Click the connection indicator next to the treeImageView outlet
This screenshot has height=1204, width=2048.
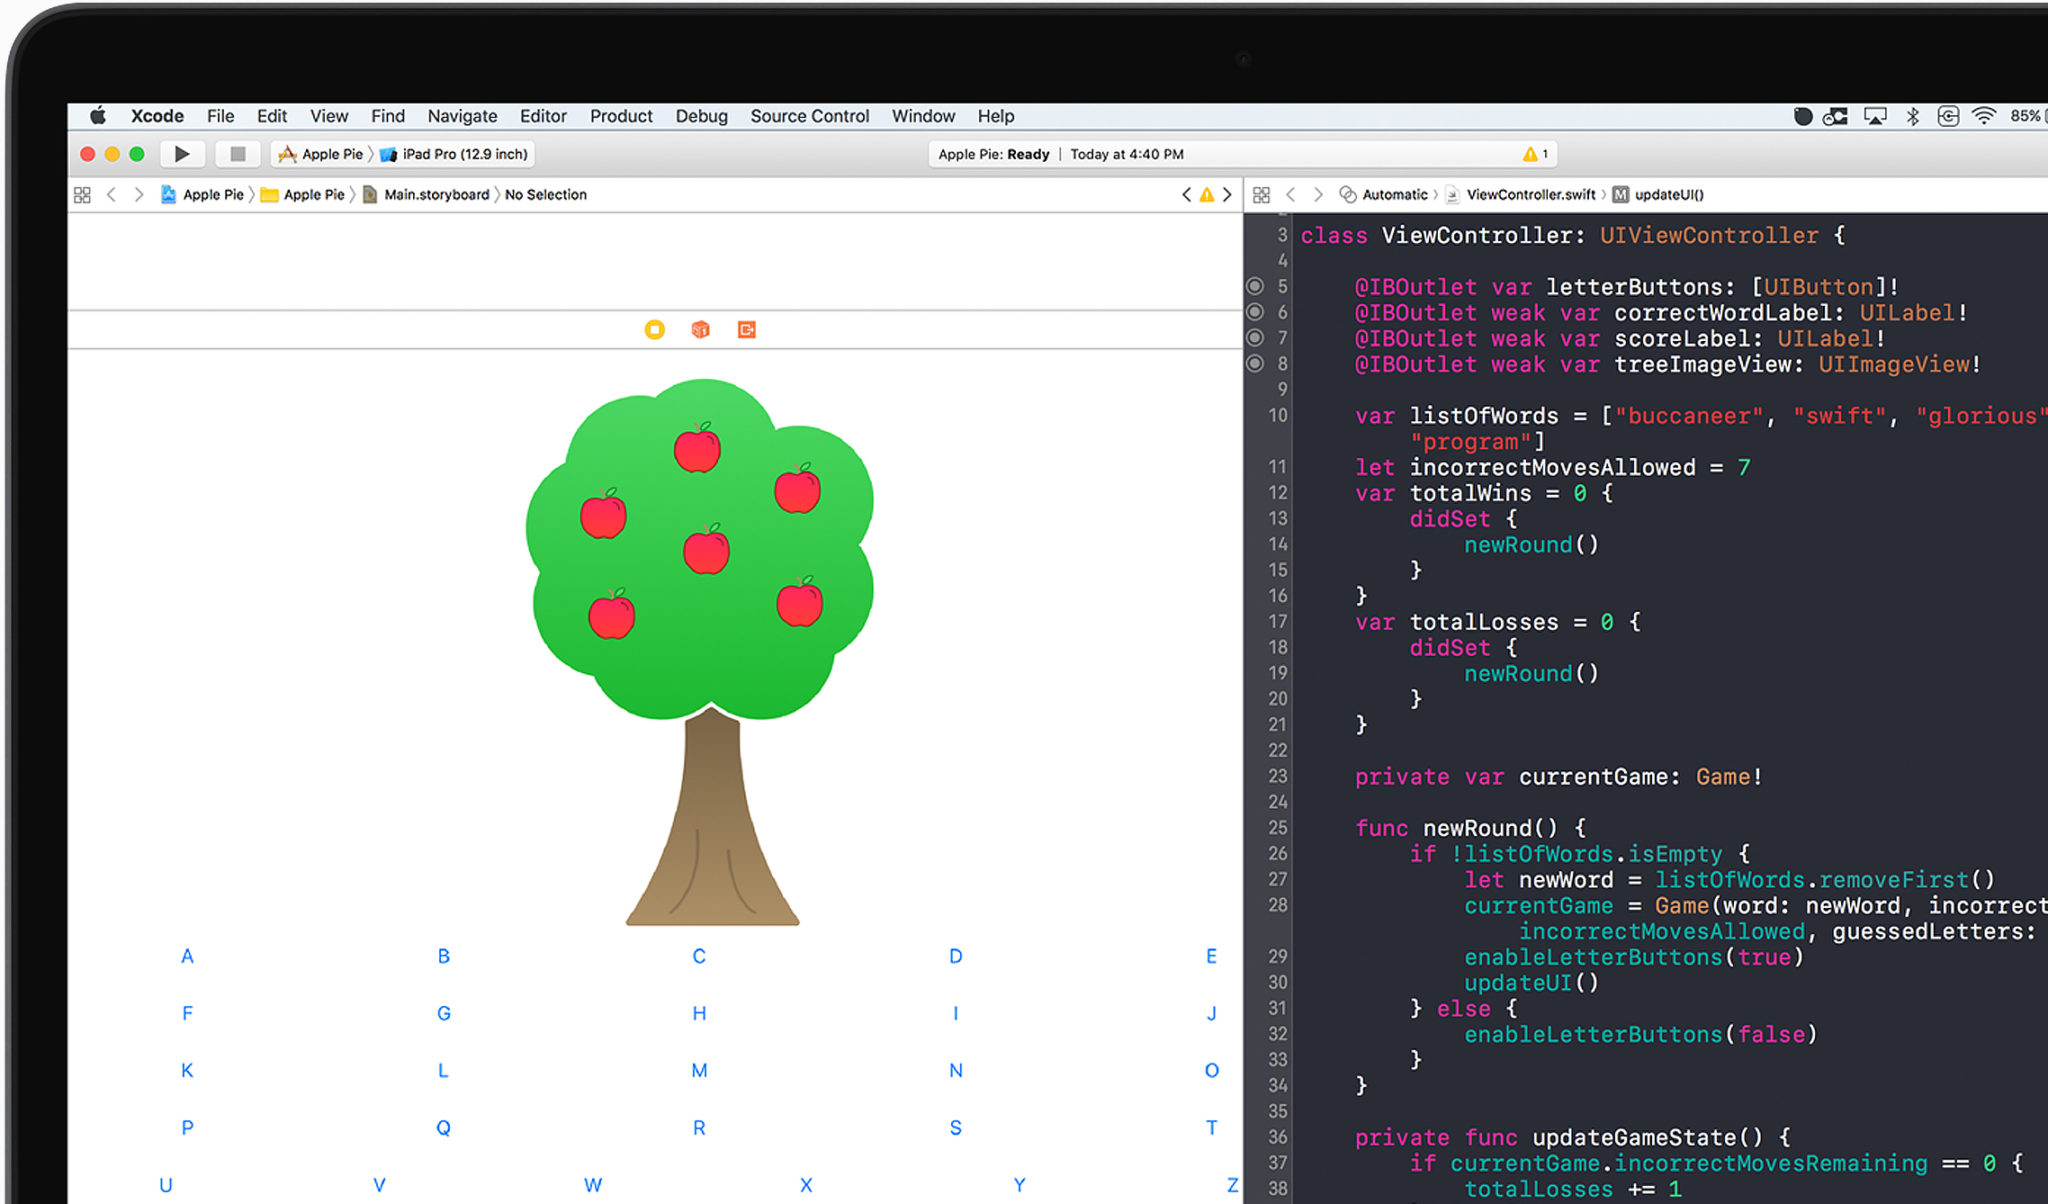click(1257, 365)
